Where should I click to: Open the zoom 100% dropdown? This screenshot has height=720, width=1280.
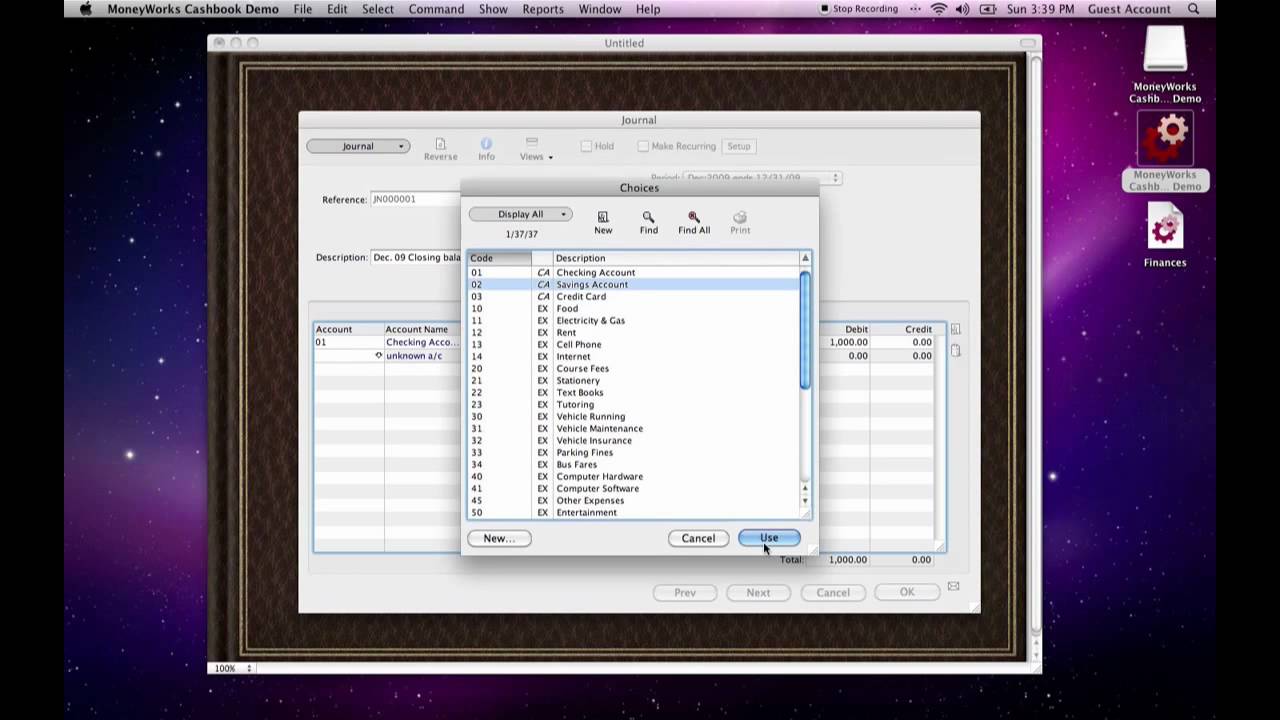[233, 668]
